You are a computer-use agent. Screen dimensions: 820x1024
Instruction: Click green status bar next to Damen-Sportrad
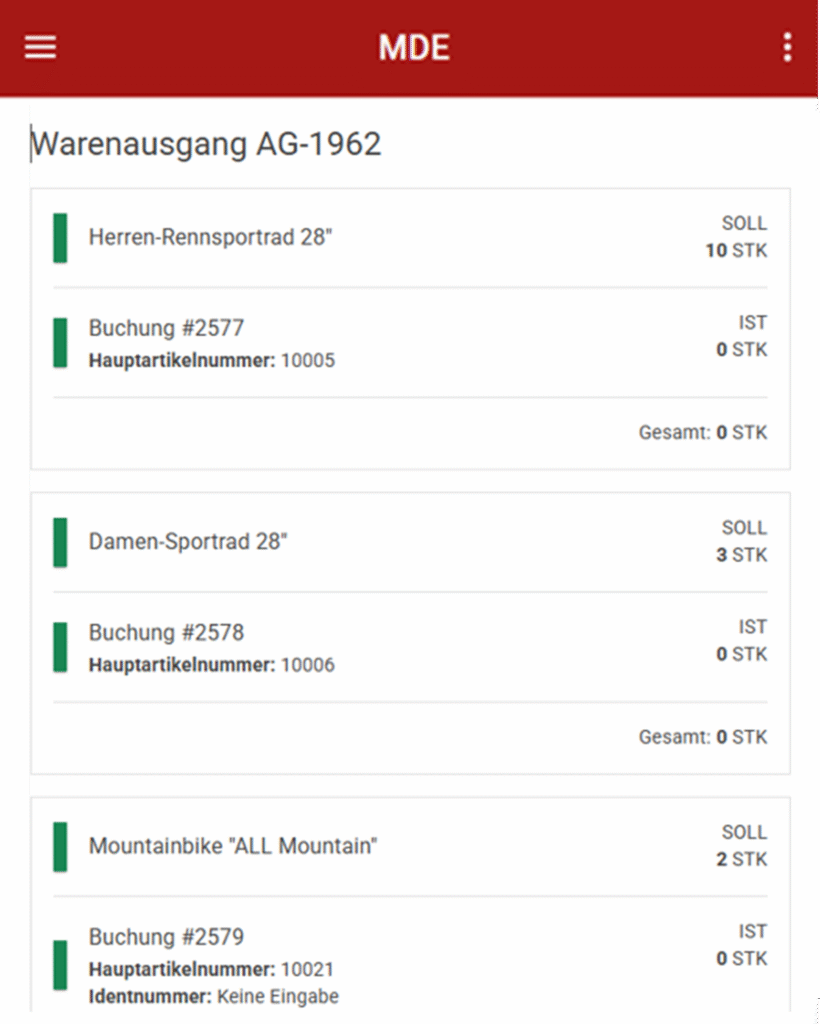click(60, 542)
